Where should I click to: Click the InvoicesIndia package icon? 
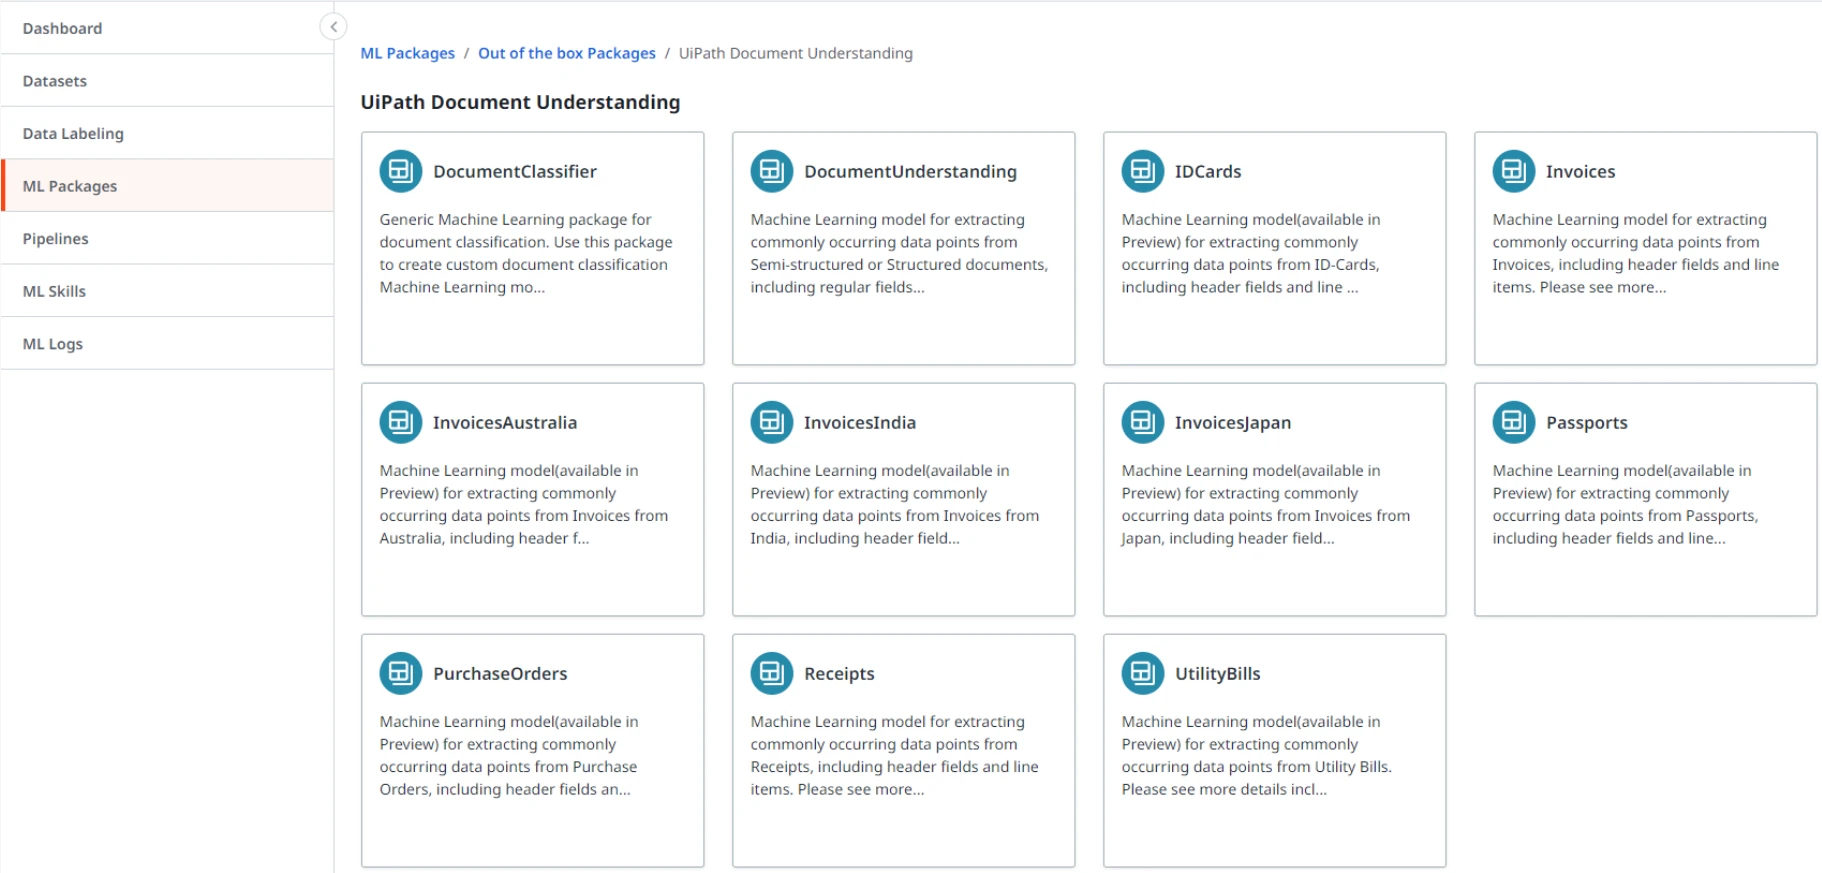[772, 422]
